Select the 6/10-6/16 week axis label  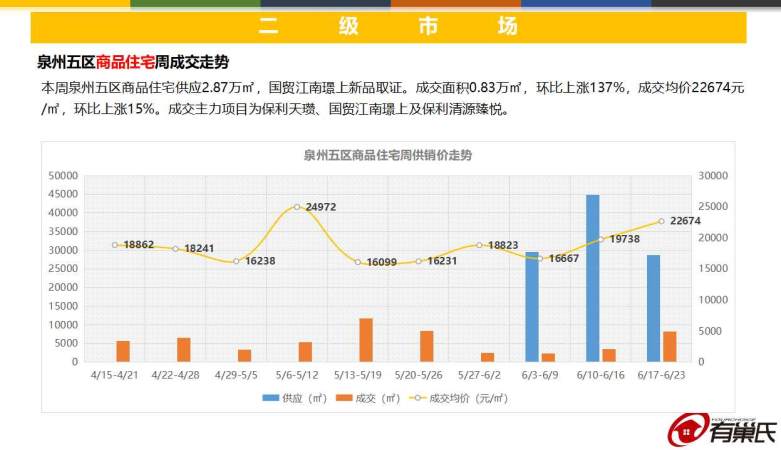coord(601,375)
